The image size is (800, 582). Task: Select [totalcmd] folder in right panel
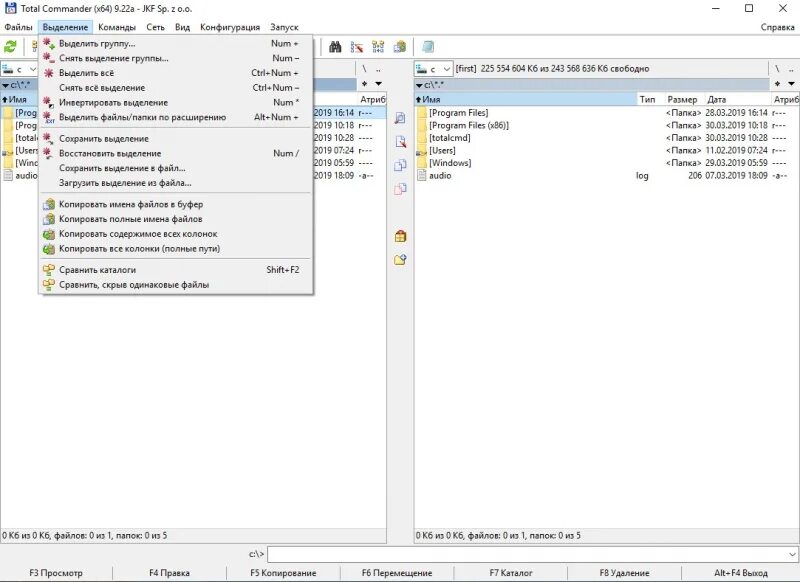[x=449, y=138]
